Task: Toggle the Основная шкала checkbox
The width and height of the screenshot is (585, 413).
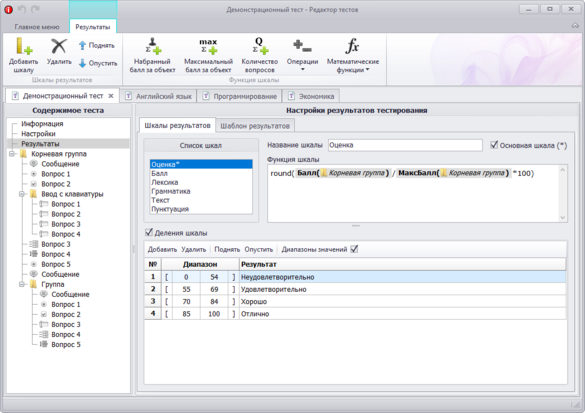Action: click(494, 145)
